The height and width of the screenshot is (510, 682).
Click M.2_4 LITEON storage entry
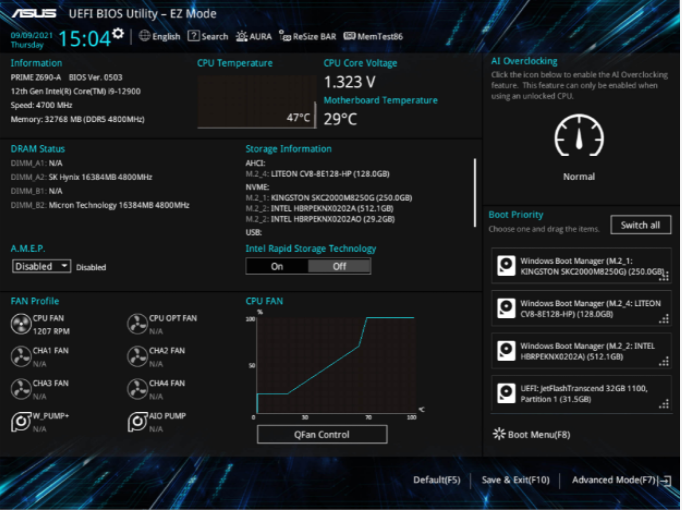point(318,174)
